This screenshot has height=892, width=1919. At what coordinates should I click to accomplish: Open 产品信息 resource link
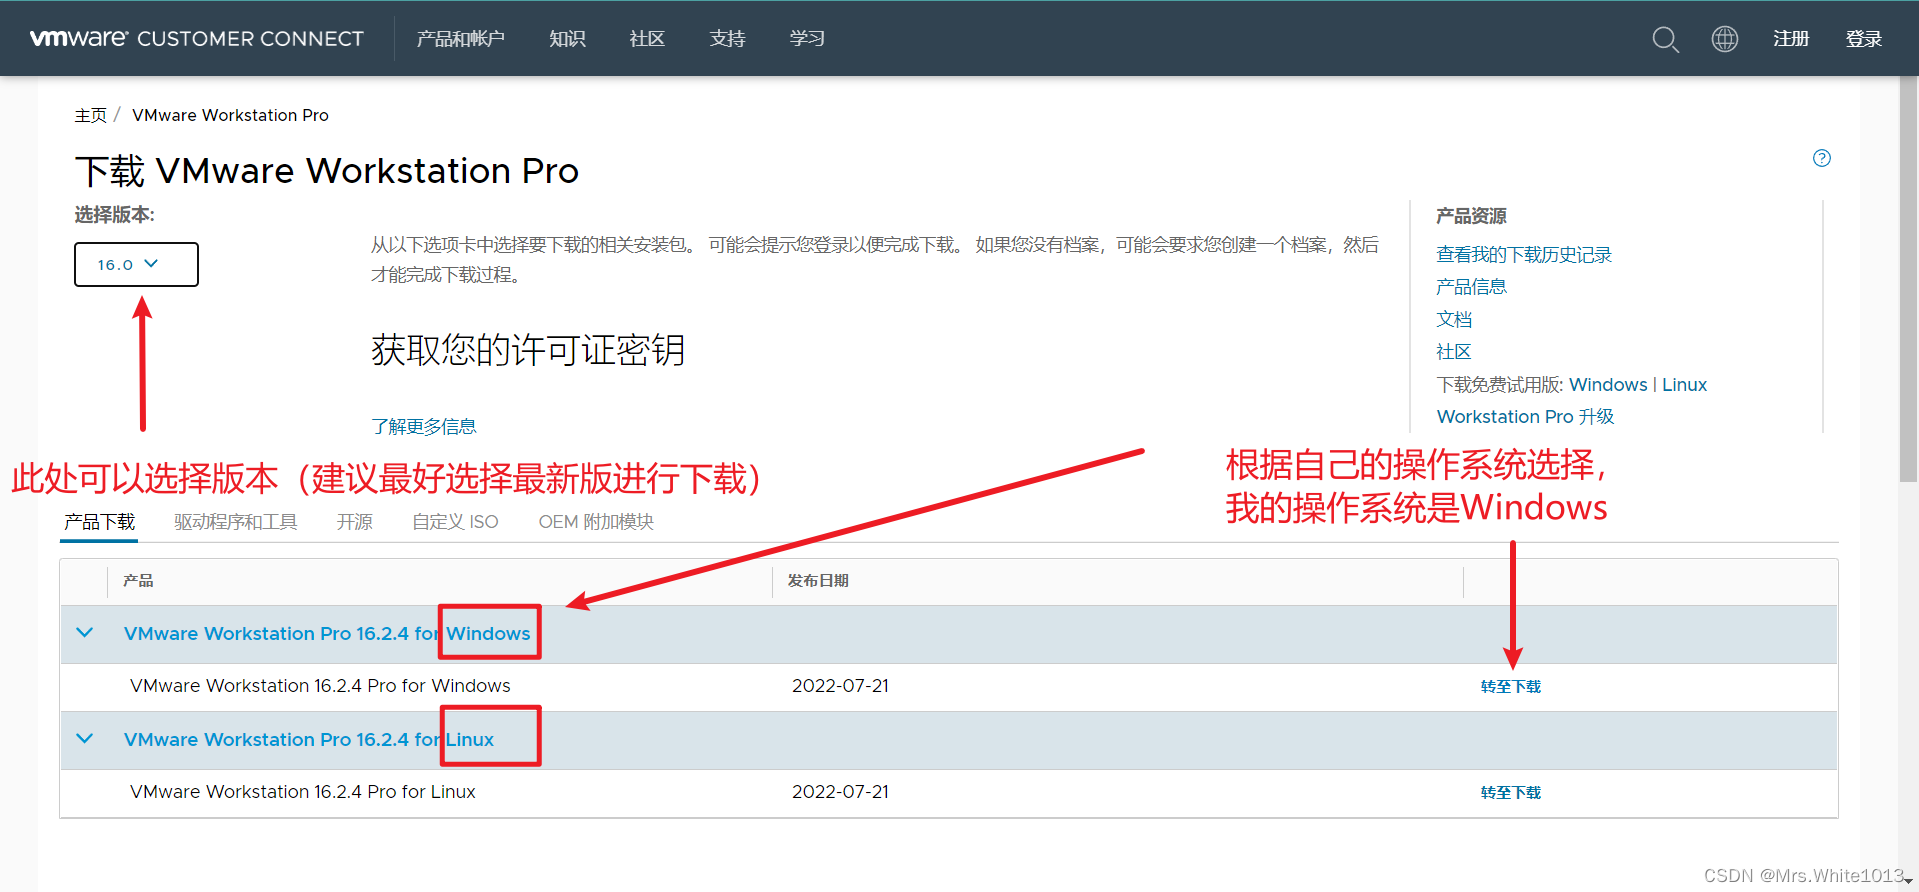1471,287
